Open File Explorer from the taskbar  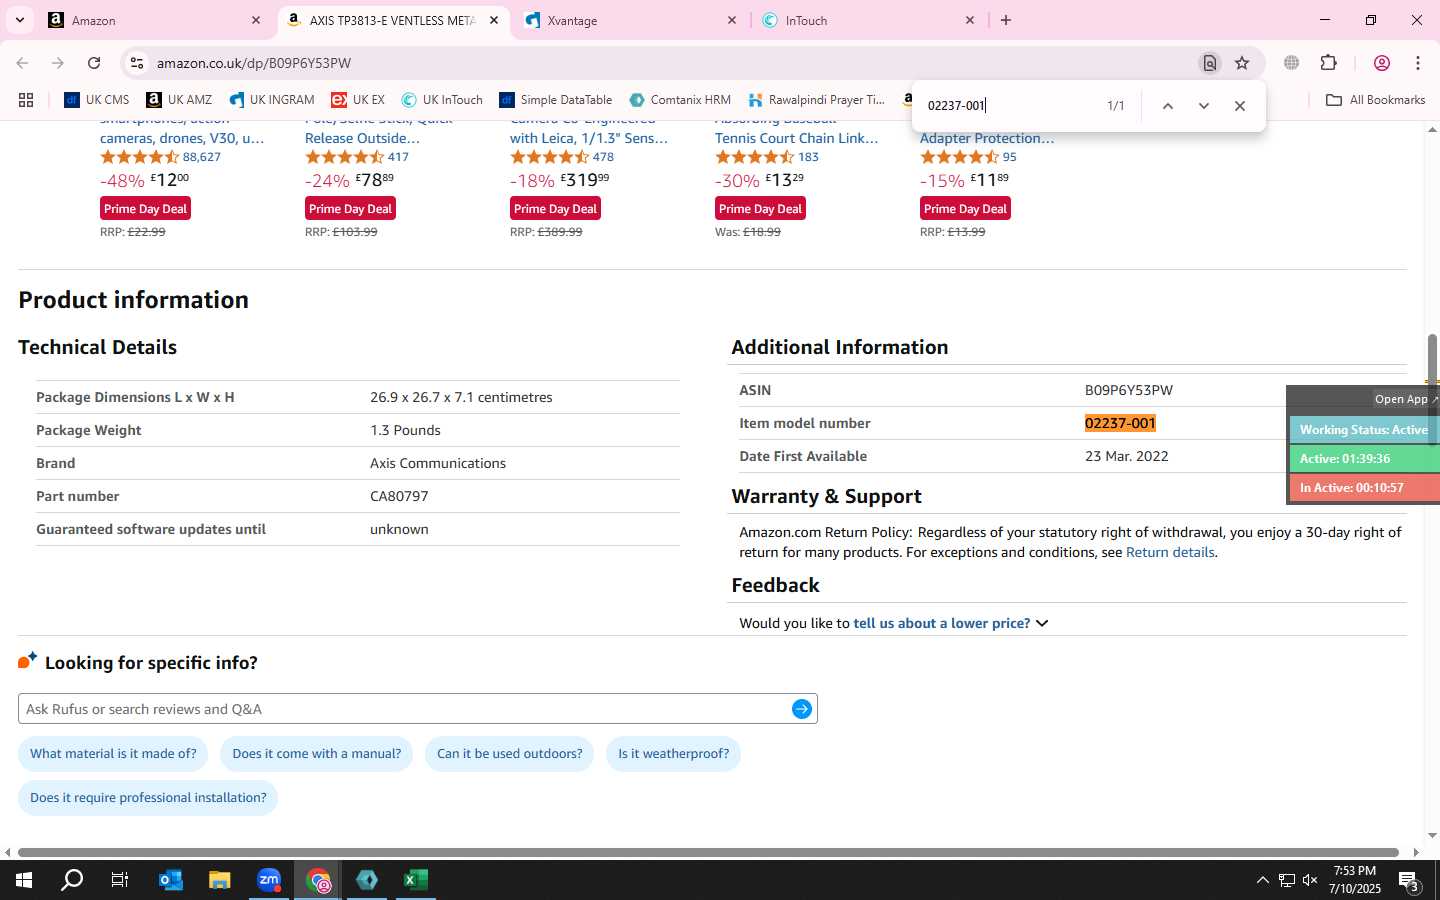[x=219, y=880]
